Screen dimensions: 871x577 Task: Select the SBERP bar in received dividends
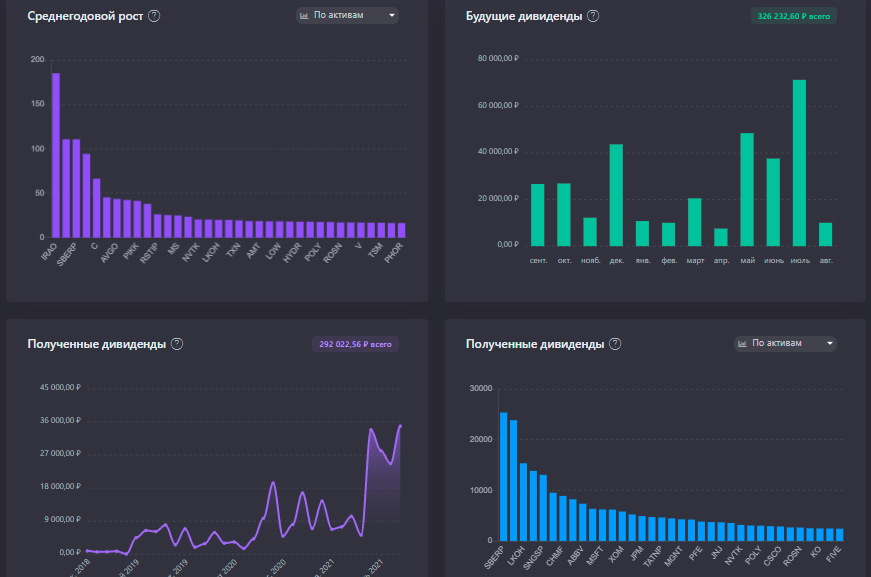point(504,476)
